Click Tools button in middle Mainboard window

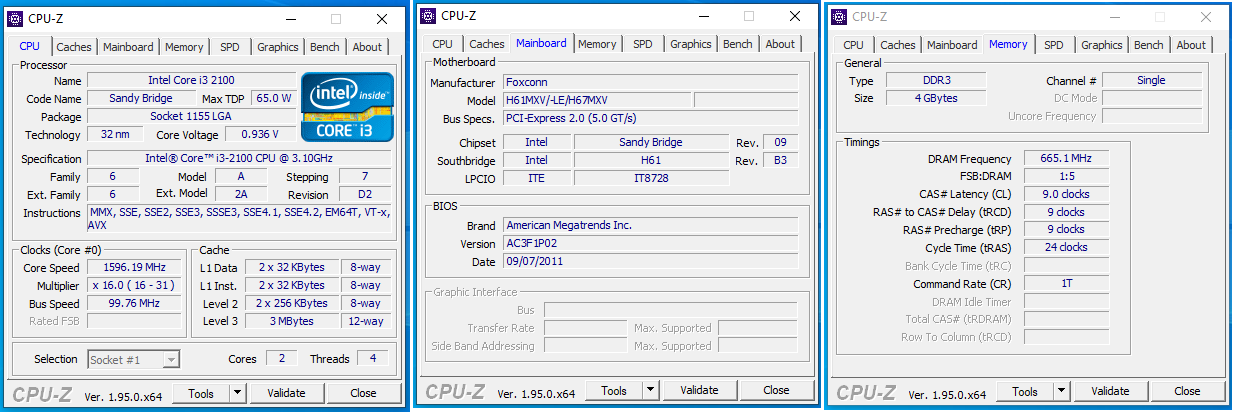tap(614, 390)
